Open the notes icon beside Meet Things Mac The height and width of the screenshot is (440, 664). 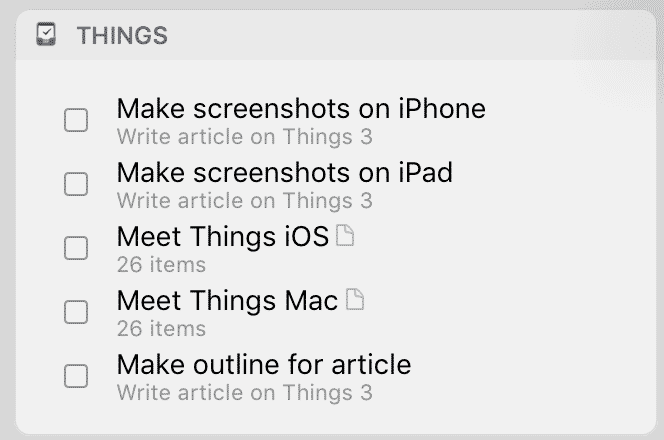(x=355, y=299)
